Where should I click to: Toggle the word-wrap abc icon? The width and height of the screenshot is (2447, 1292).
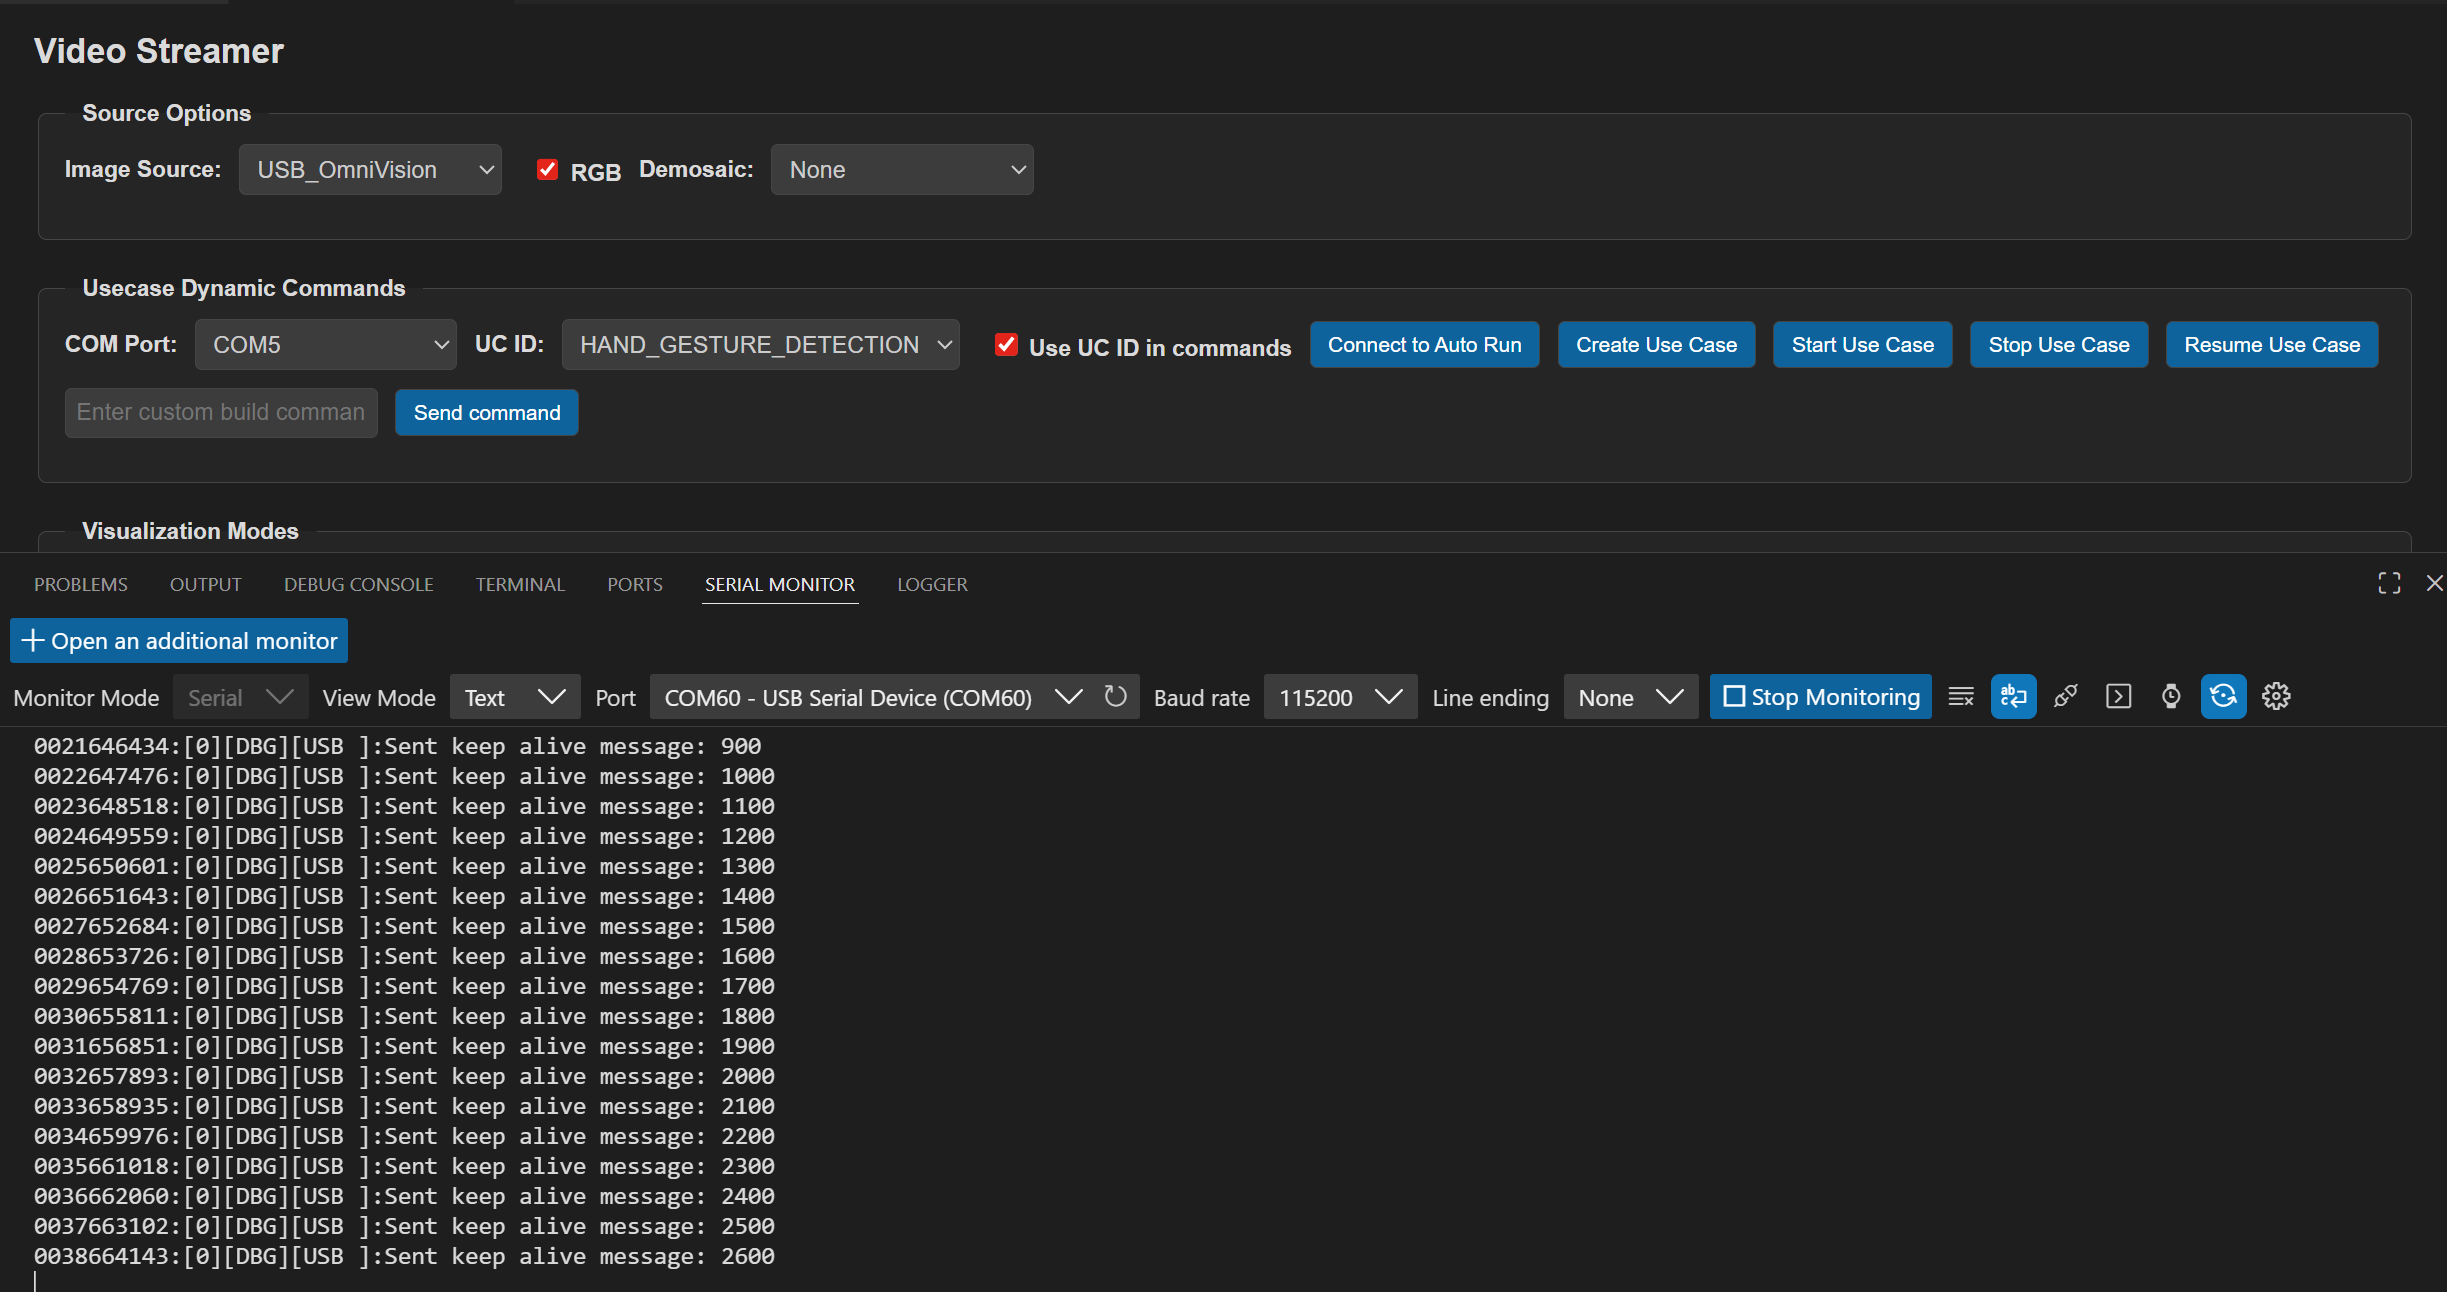tap(2013, 697)
